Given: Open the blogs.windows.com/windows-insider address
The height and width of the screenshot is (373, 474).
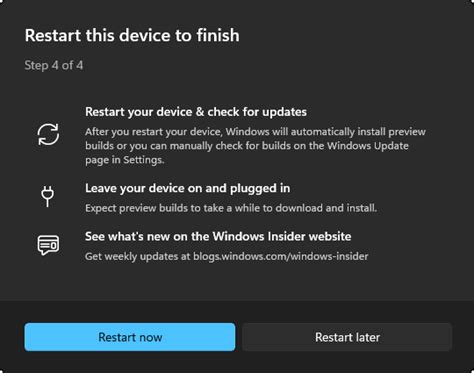Looking at the screenshot, I should point(281,256).
